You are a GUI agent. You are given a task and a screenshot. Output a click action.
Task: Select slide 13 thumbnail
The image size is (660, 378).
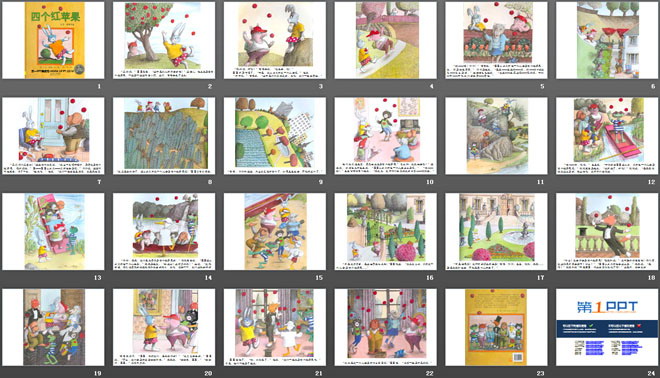click(x=53, y=232)
